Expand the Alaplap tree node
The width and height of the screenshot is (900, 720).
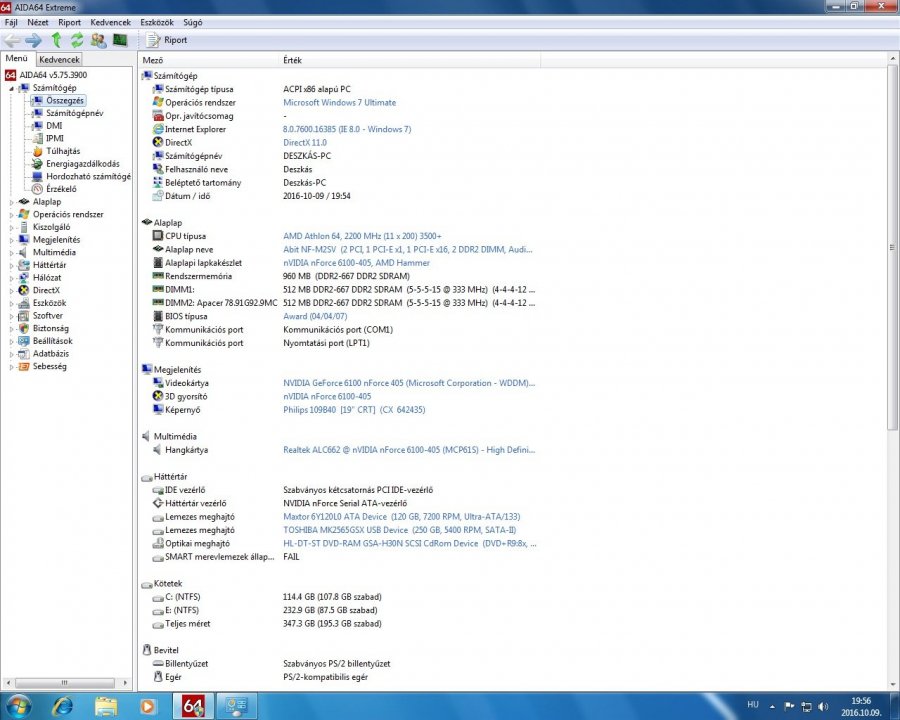click(11, 202)
